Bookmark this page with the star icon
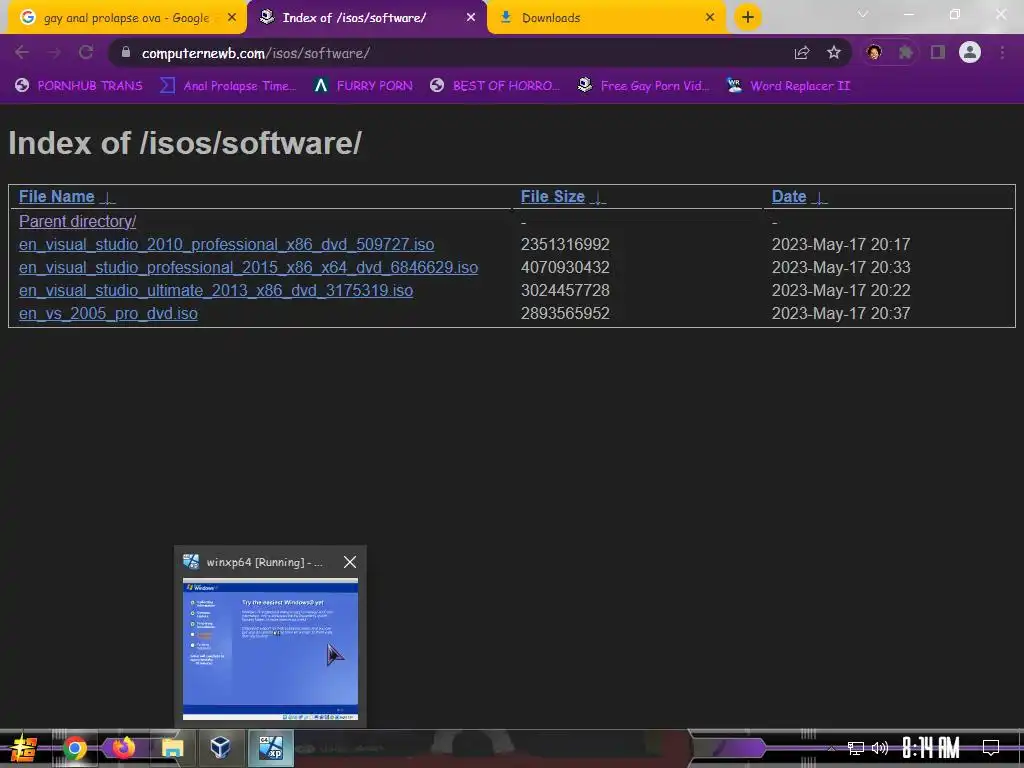Viewport: 1024px width, 768px height. point(834,53)
